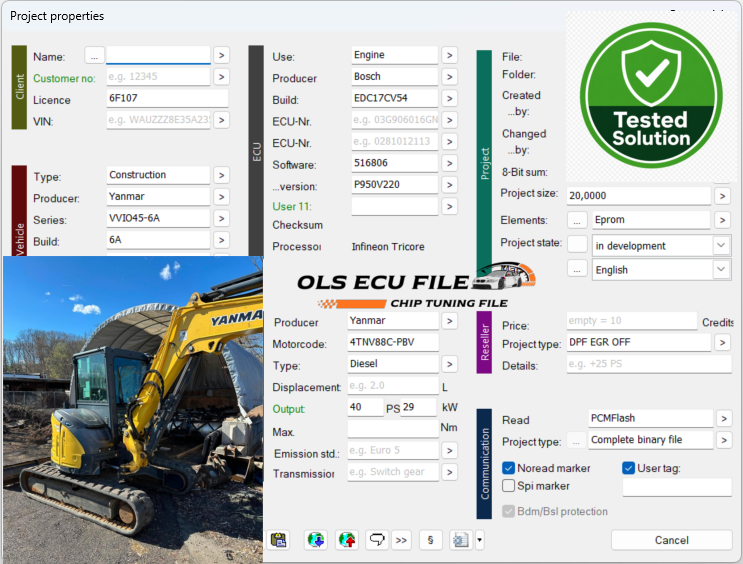Click the arrow beside the Transmission field

[x=449, y=472]
